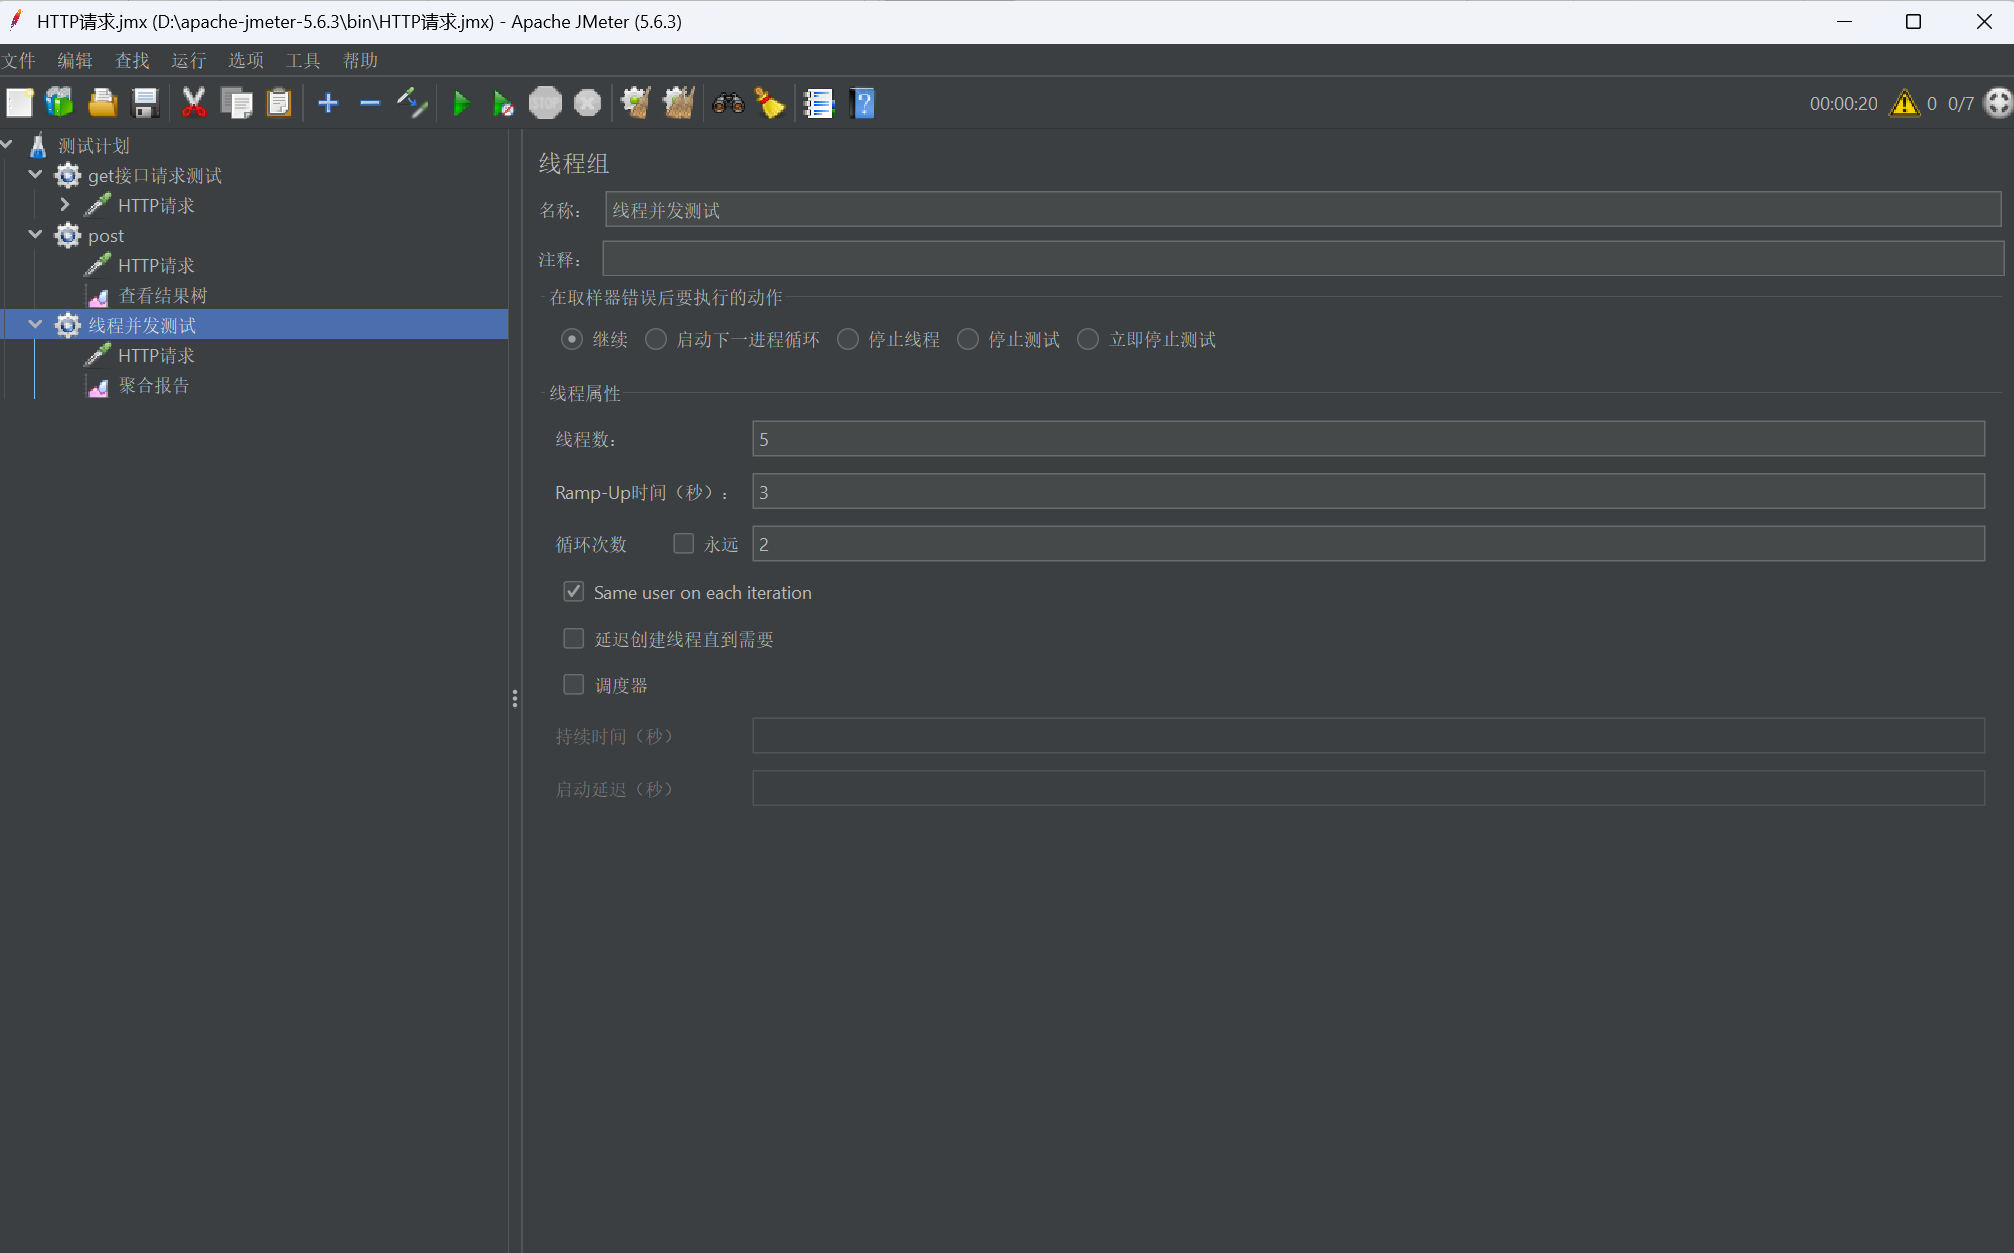Enable the 永远 (forever) loop checkbox
This screenshot has height=1253, width=2014.
684,543
